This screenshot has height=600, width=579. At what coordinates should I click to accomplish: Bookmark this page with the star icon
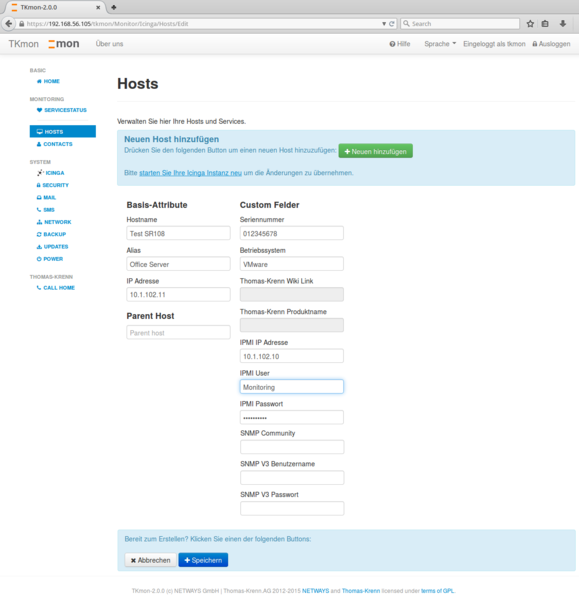click(x=530, y=24)
